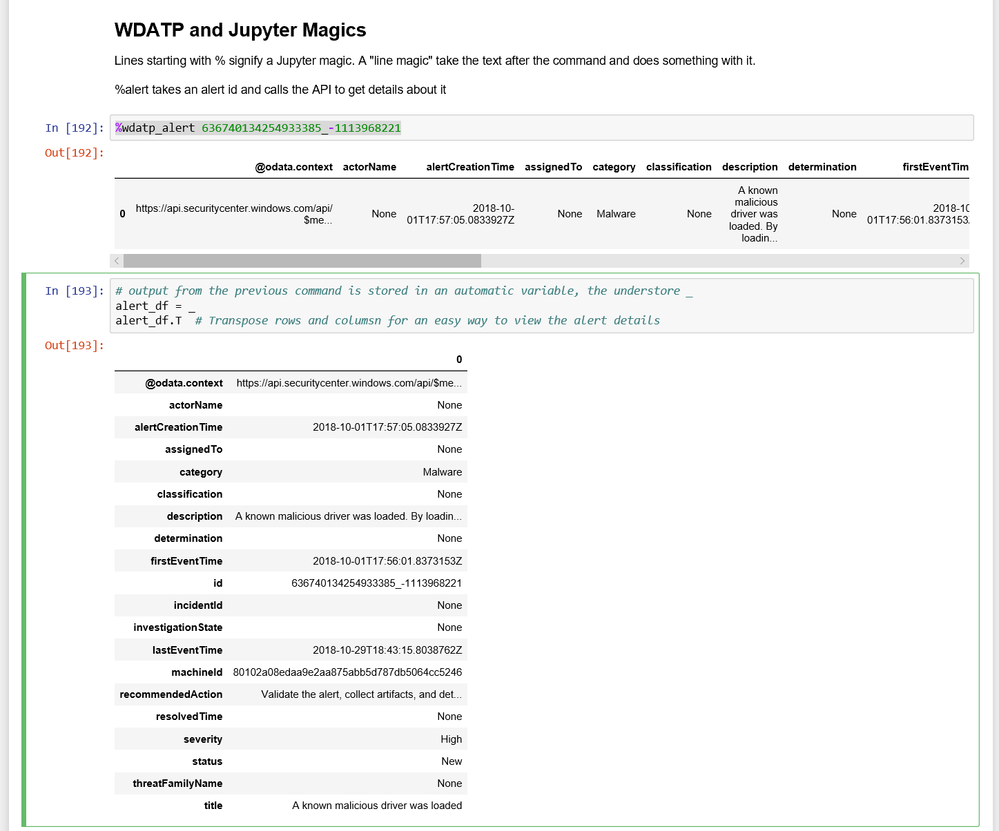Viewport: 999px width, 831px height.
Task: Click the WDATP and Jupyter Magics heading
Action: 240,30
